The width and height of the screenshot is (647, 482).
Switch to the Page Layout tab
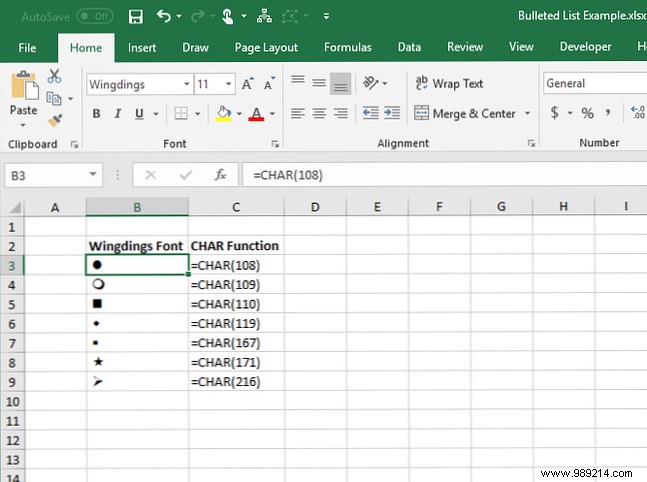[266, 48]
